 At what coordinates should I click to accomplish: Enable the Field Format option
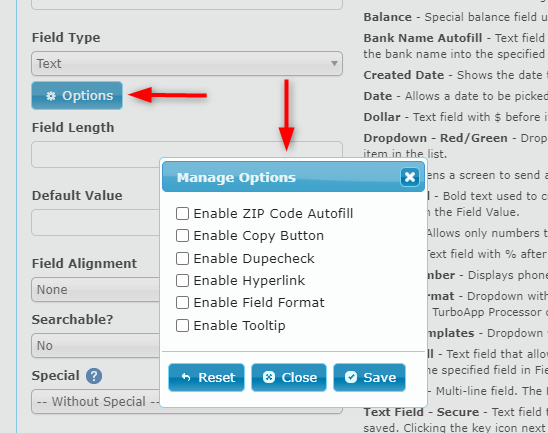(182, 303)
